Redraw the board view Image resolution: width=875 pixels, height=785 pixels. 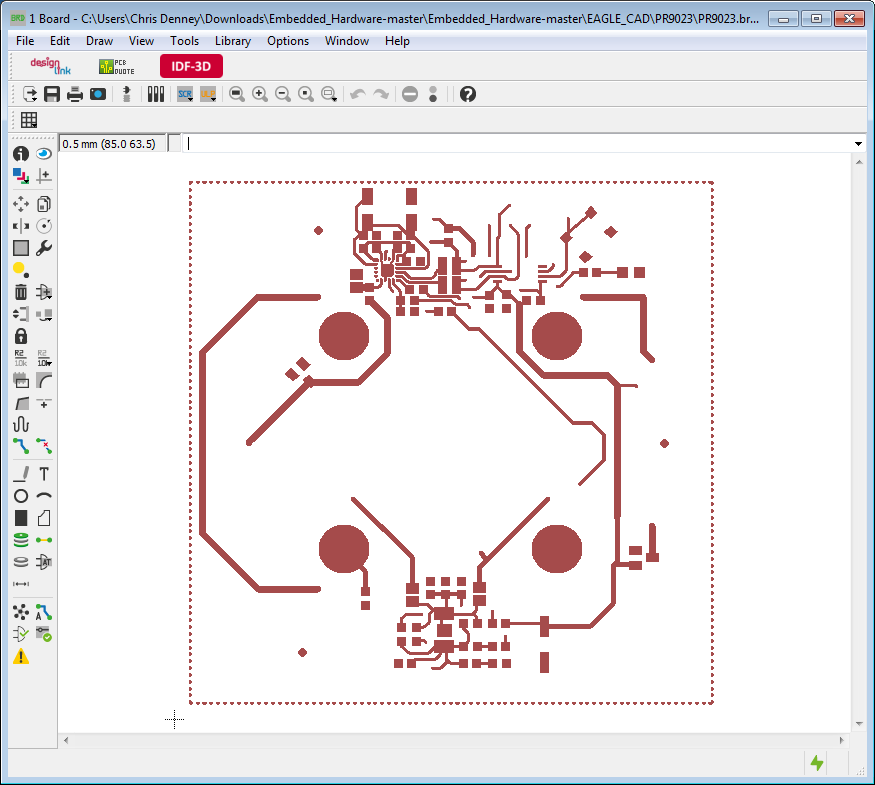306,94
